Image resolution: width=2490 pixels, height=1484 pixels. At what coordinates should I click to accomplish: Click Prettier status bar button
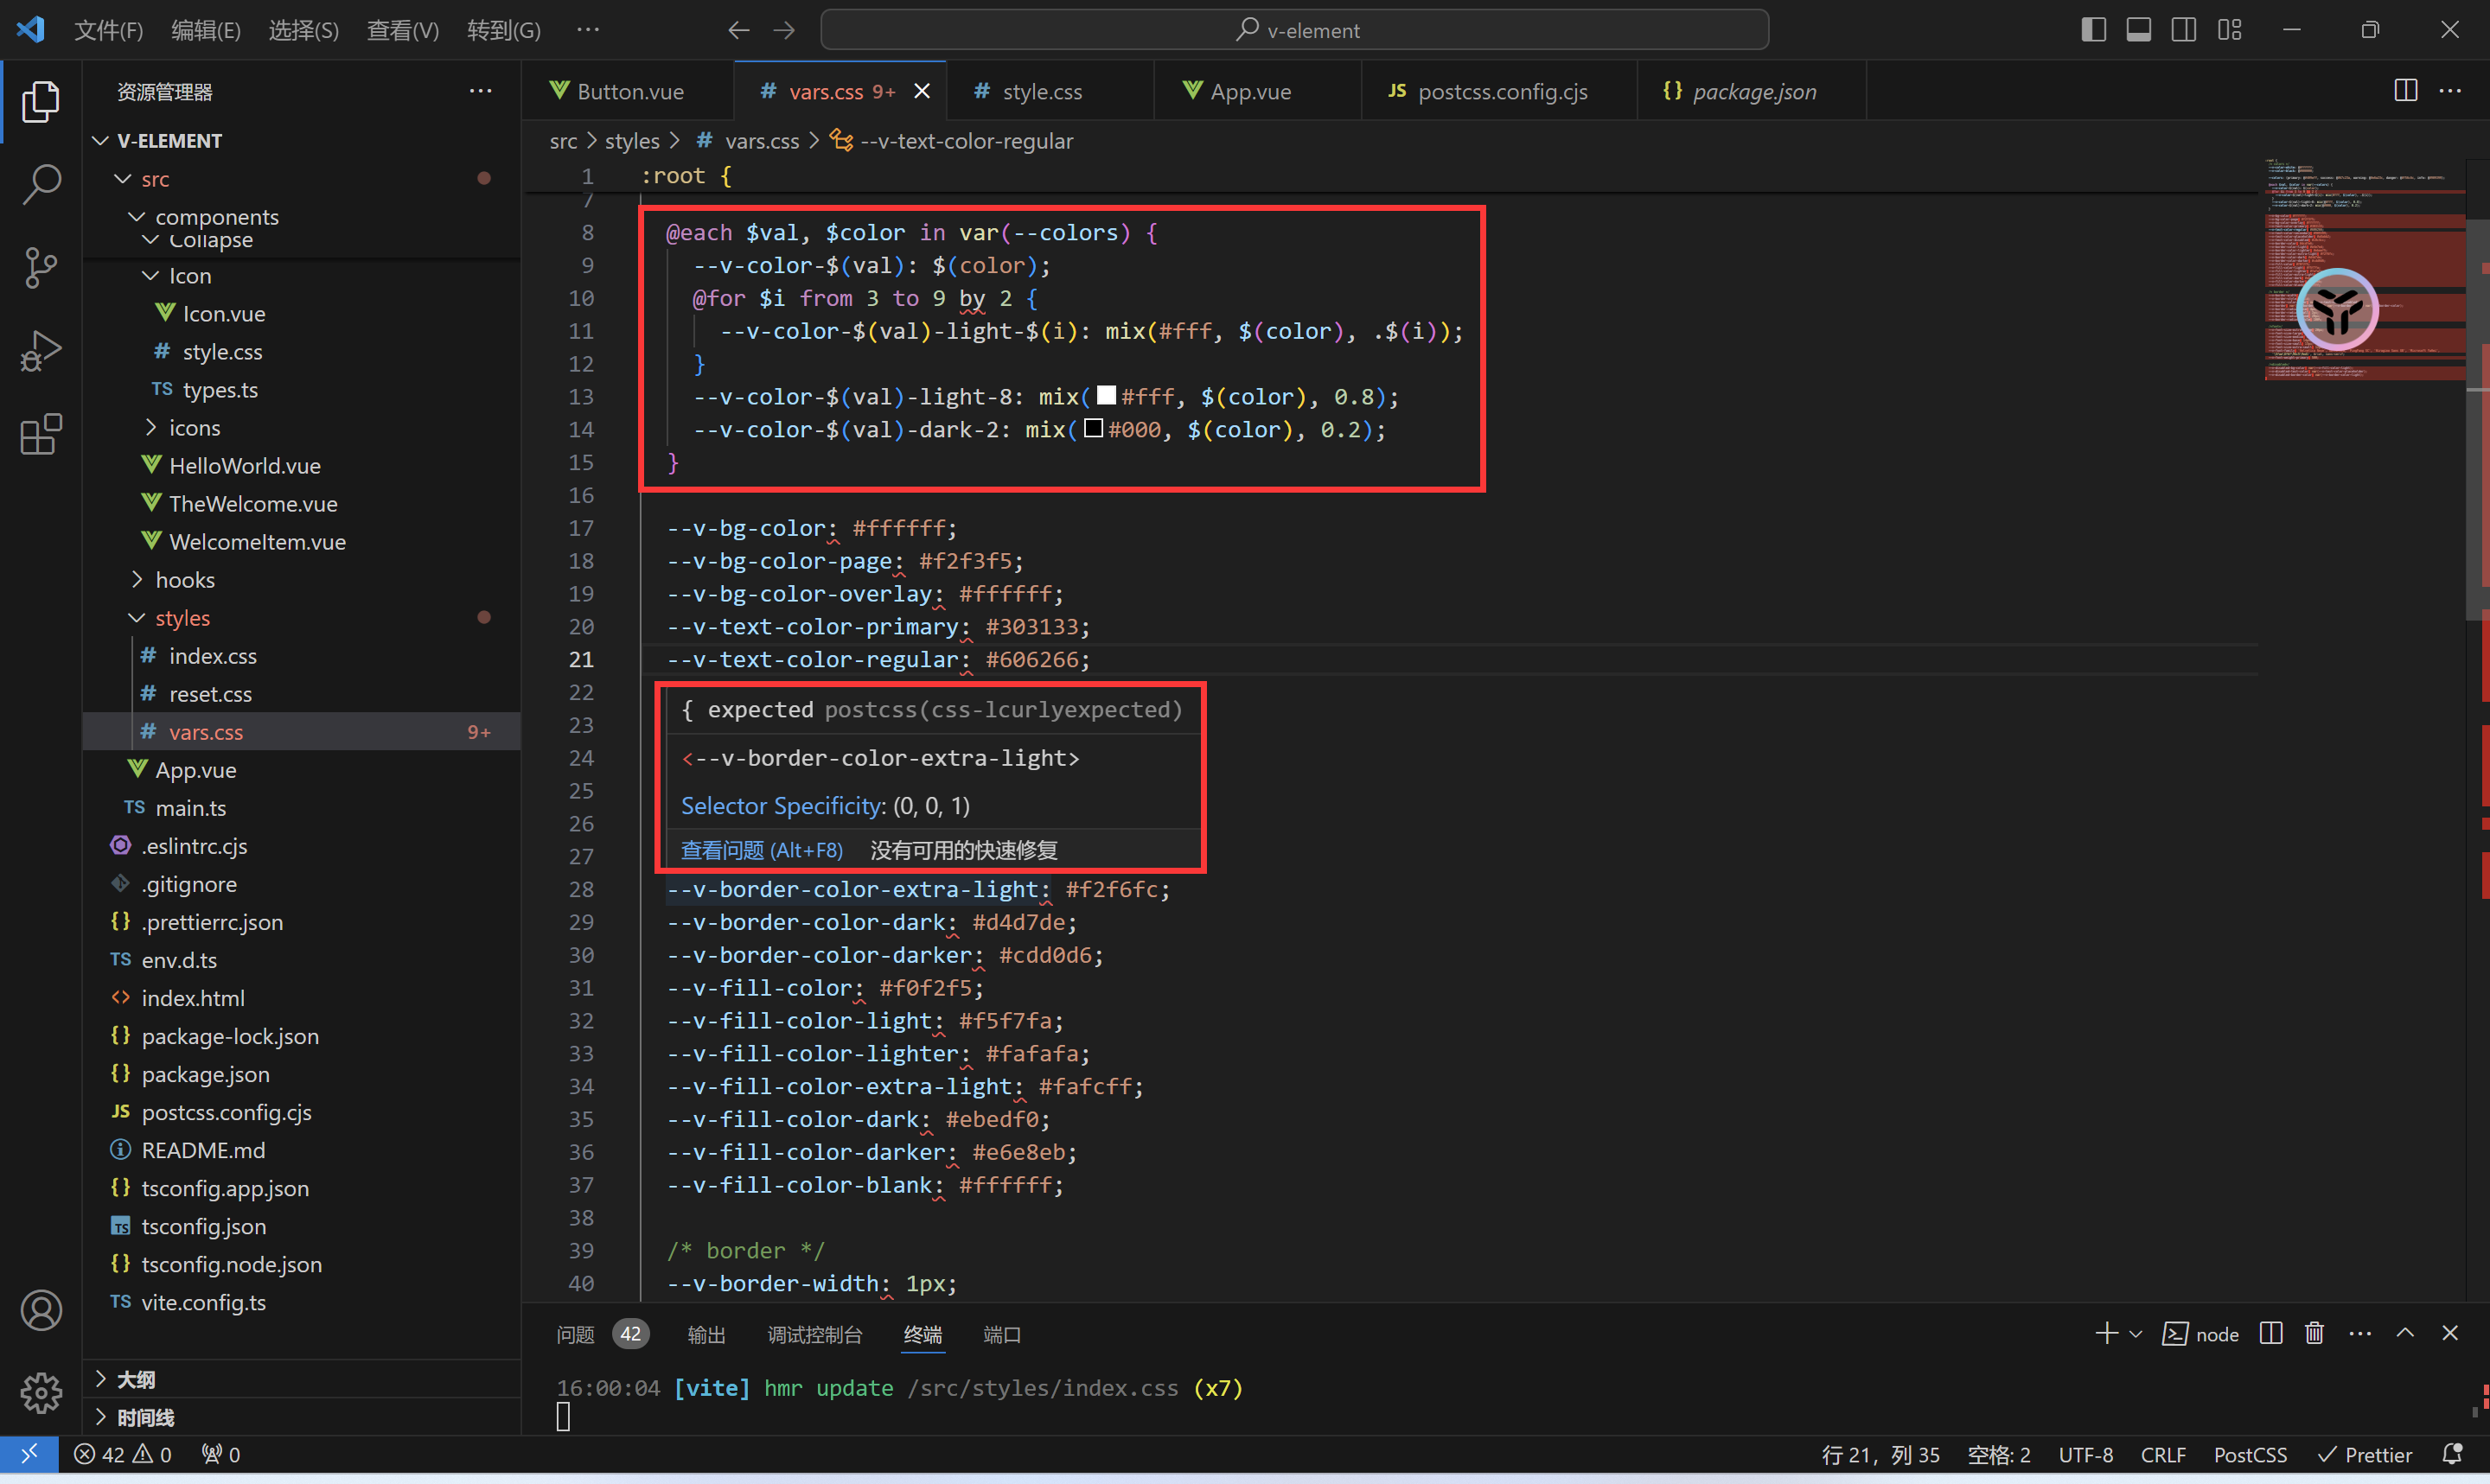click(2365, 1454)
